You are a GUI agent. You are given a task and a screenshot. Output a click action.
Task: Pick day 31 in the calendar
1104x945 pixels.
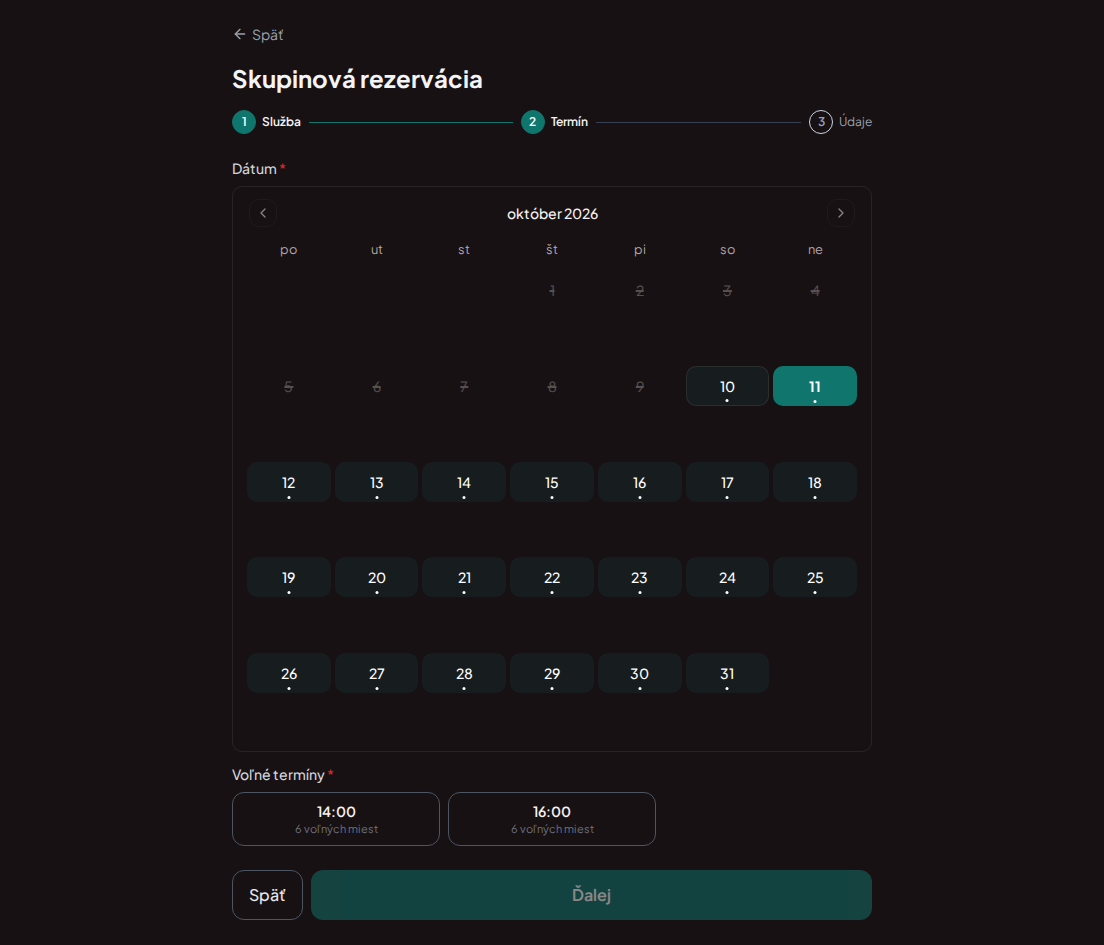(727, 673)
